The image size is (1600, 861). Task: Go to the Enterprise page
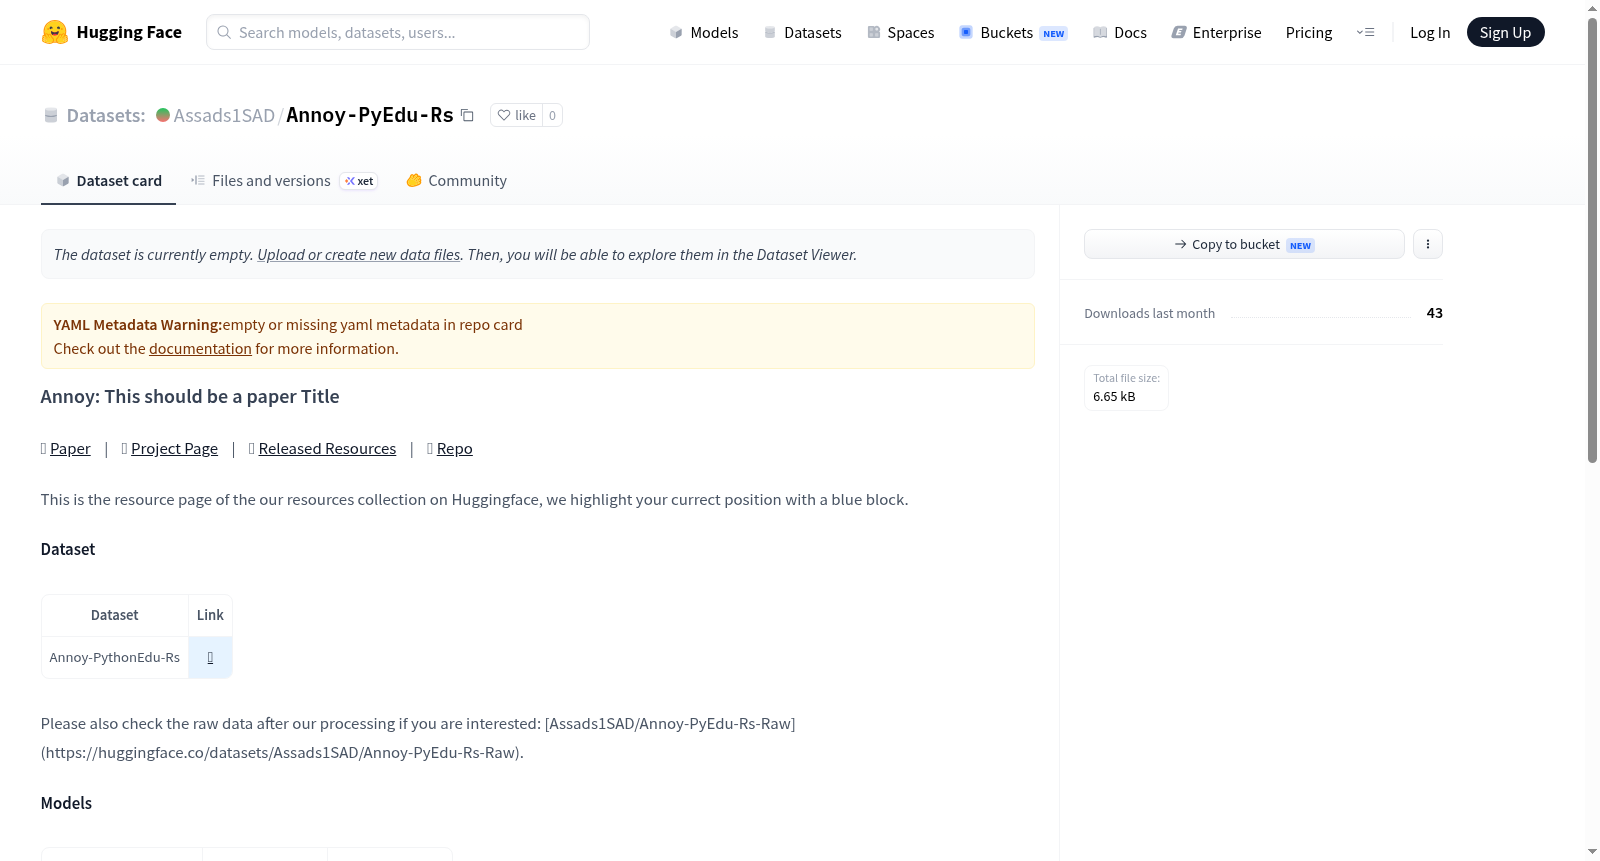[1216, 32]
